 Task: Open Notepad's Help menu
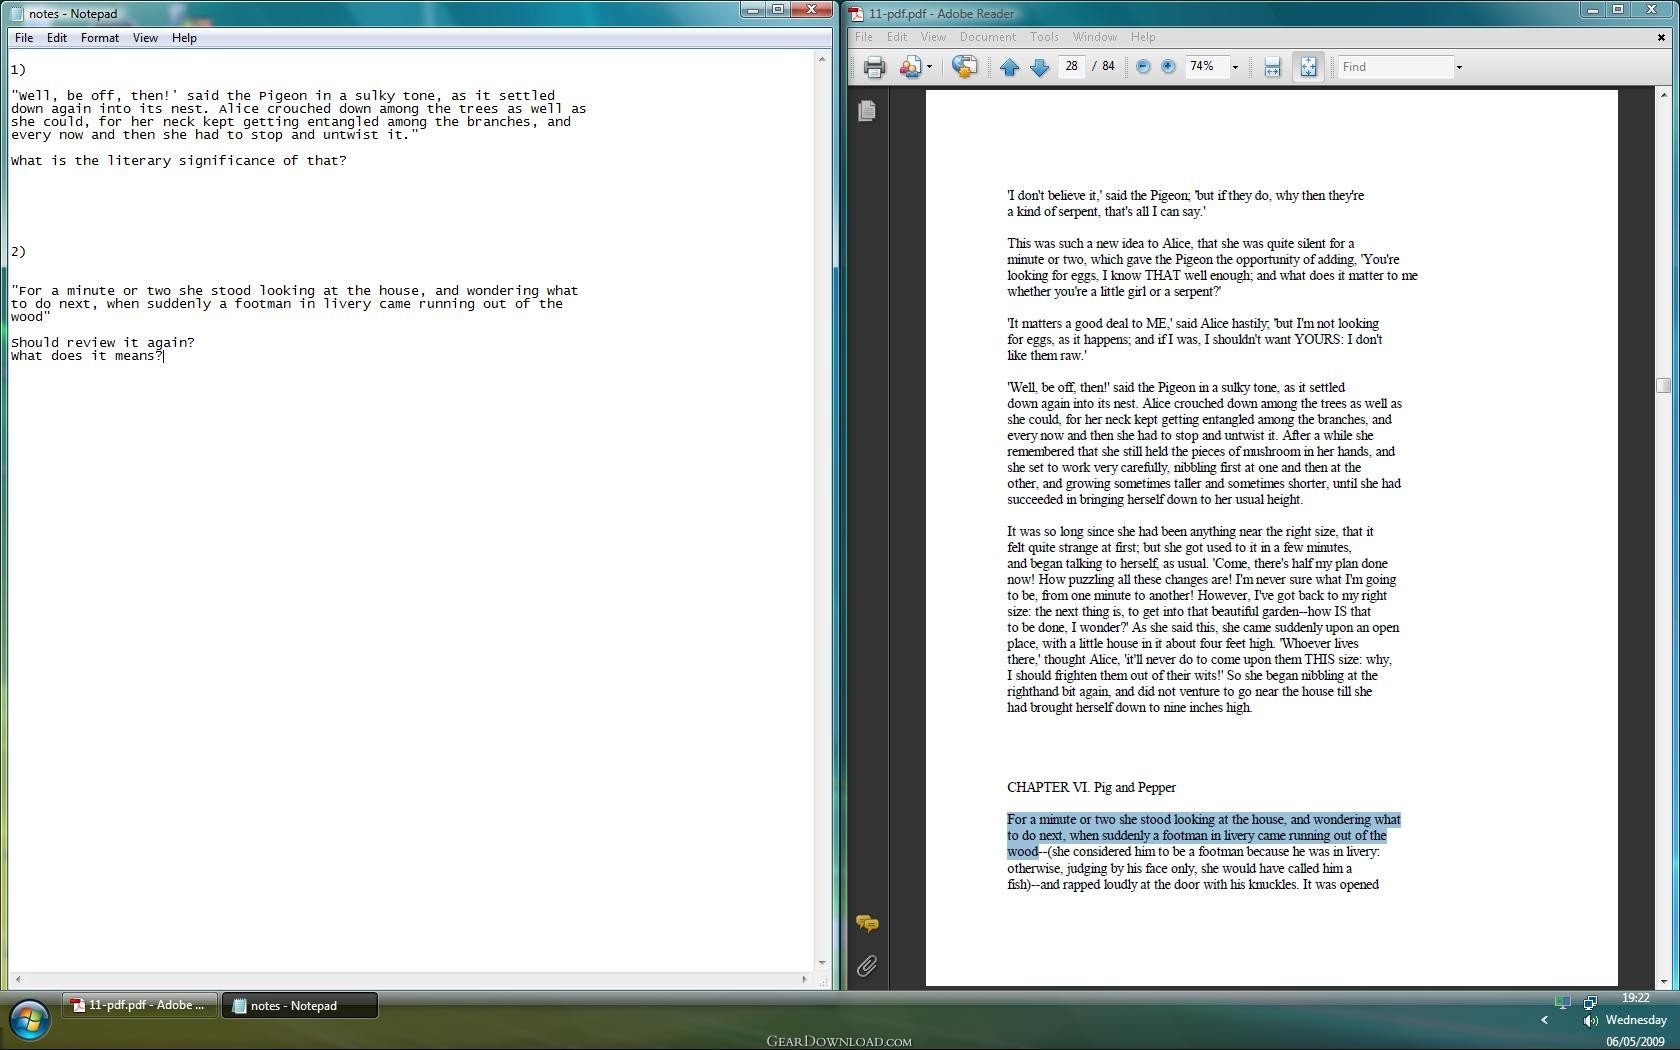(184, 38)
